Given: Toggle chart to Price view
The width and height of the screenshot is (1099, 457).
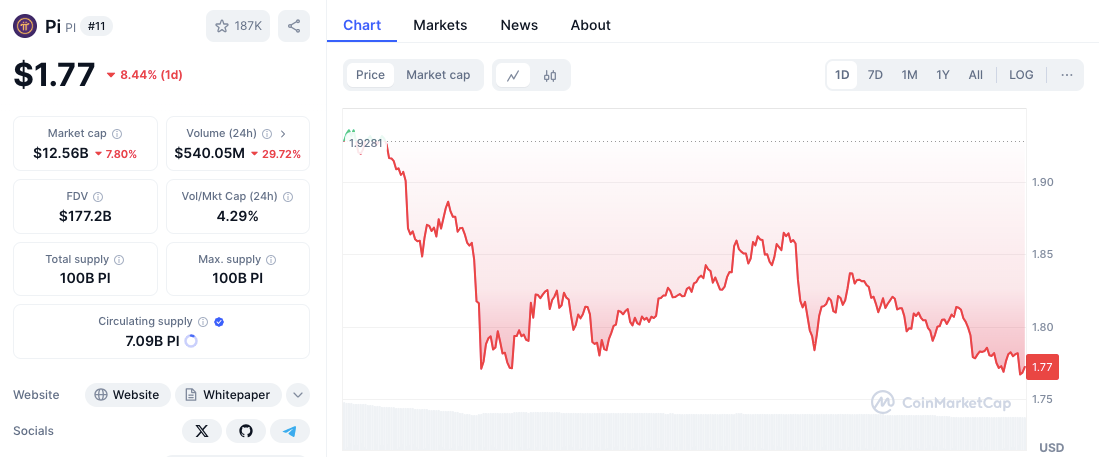Looking at the screenshot, I should coord(370,75).
